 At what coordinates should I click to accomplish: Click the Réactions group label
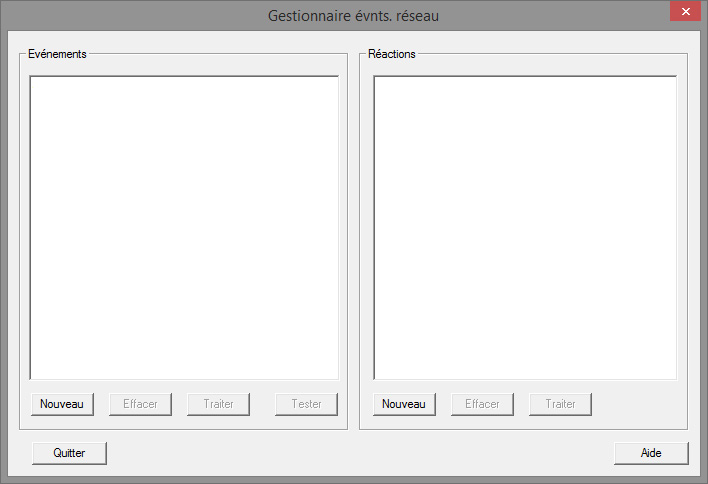[392, 54]
